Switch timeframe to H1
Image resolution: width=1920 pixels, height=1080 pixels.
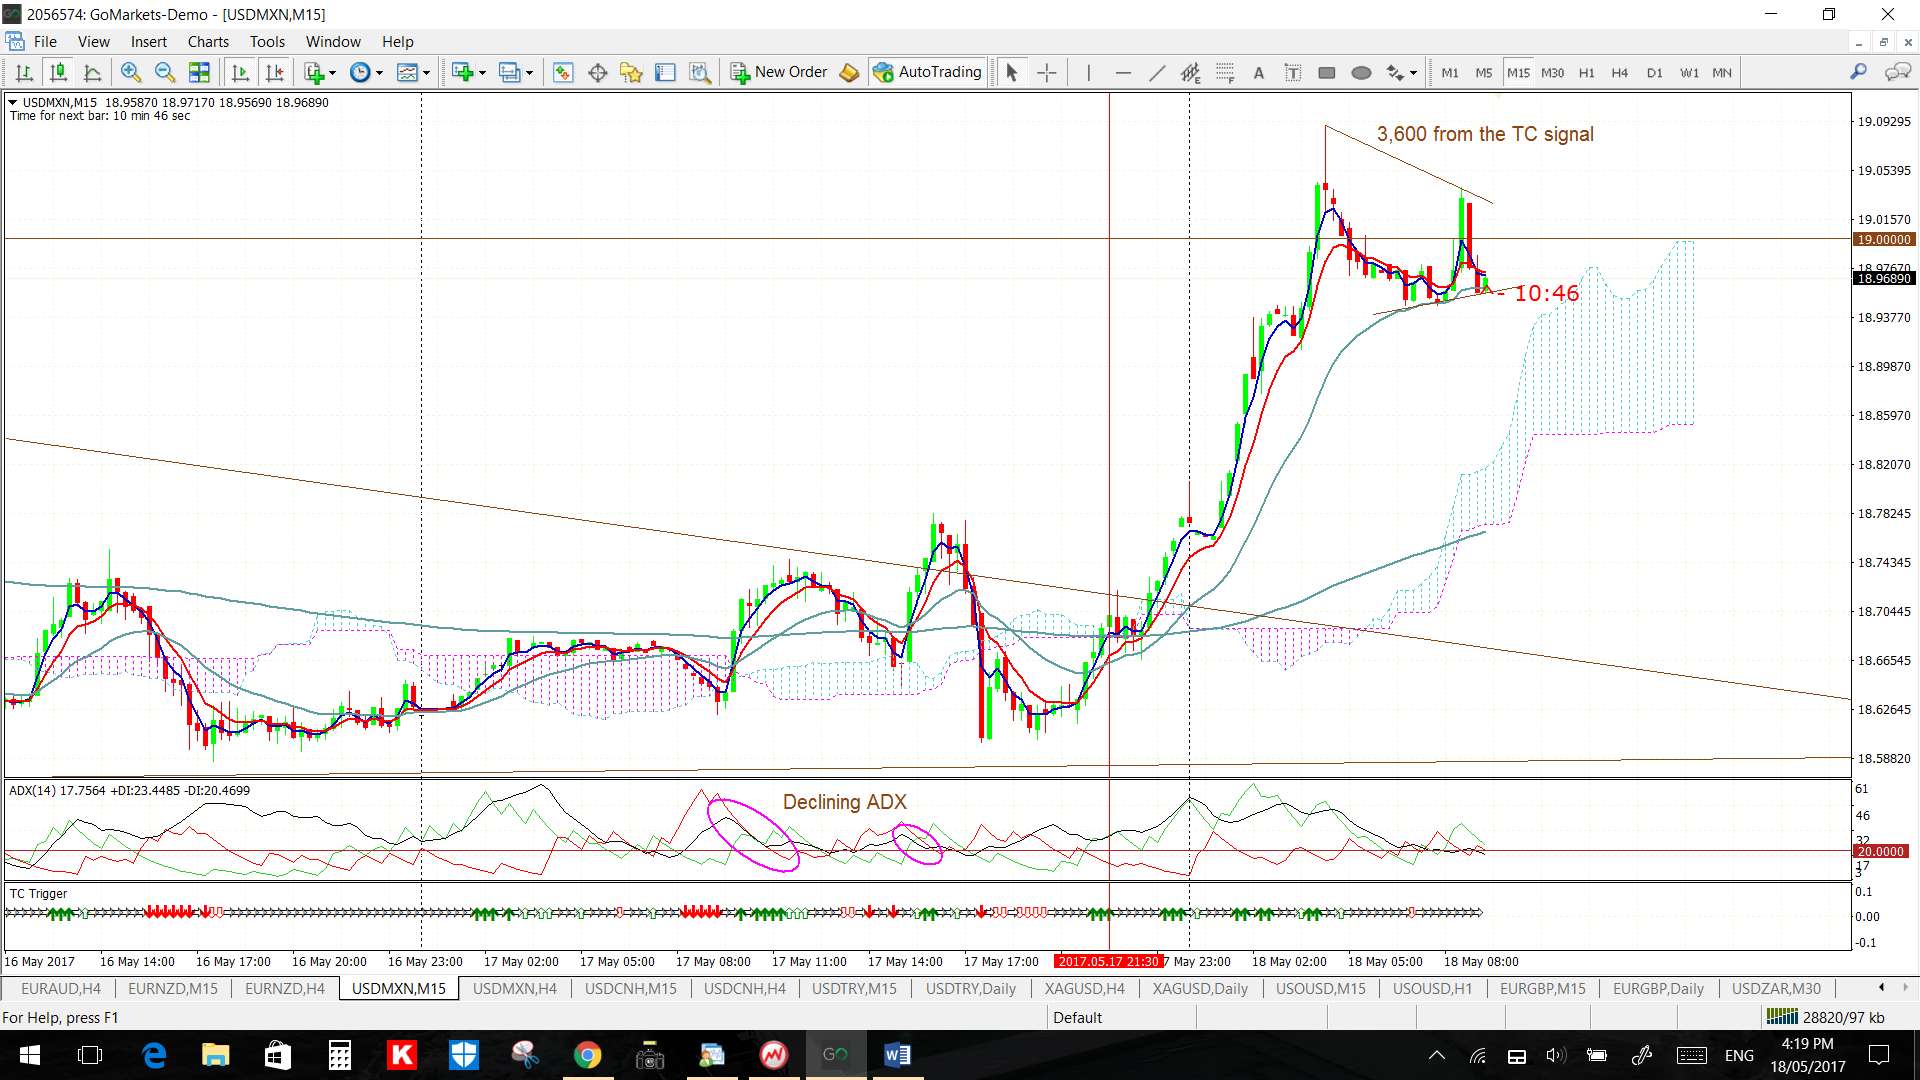pos(1586,72)
